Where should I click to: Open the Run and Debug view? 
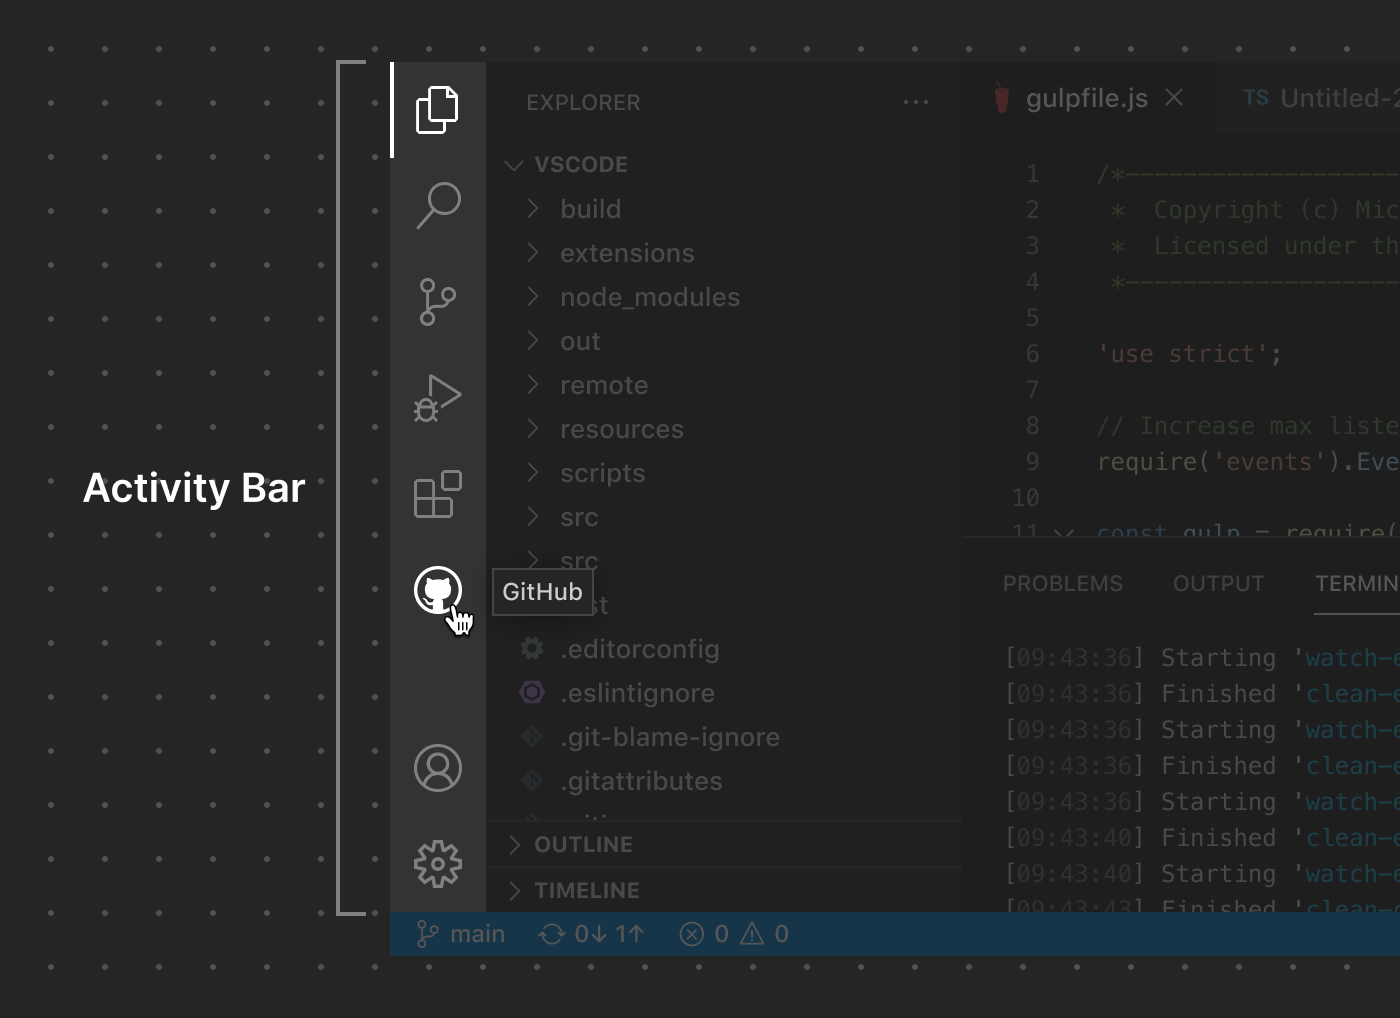(x=437, y=397)
